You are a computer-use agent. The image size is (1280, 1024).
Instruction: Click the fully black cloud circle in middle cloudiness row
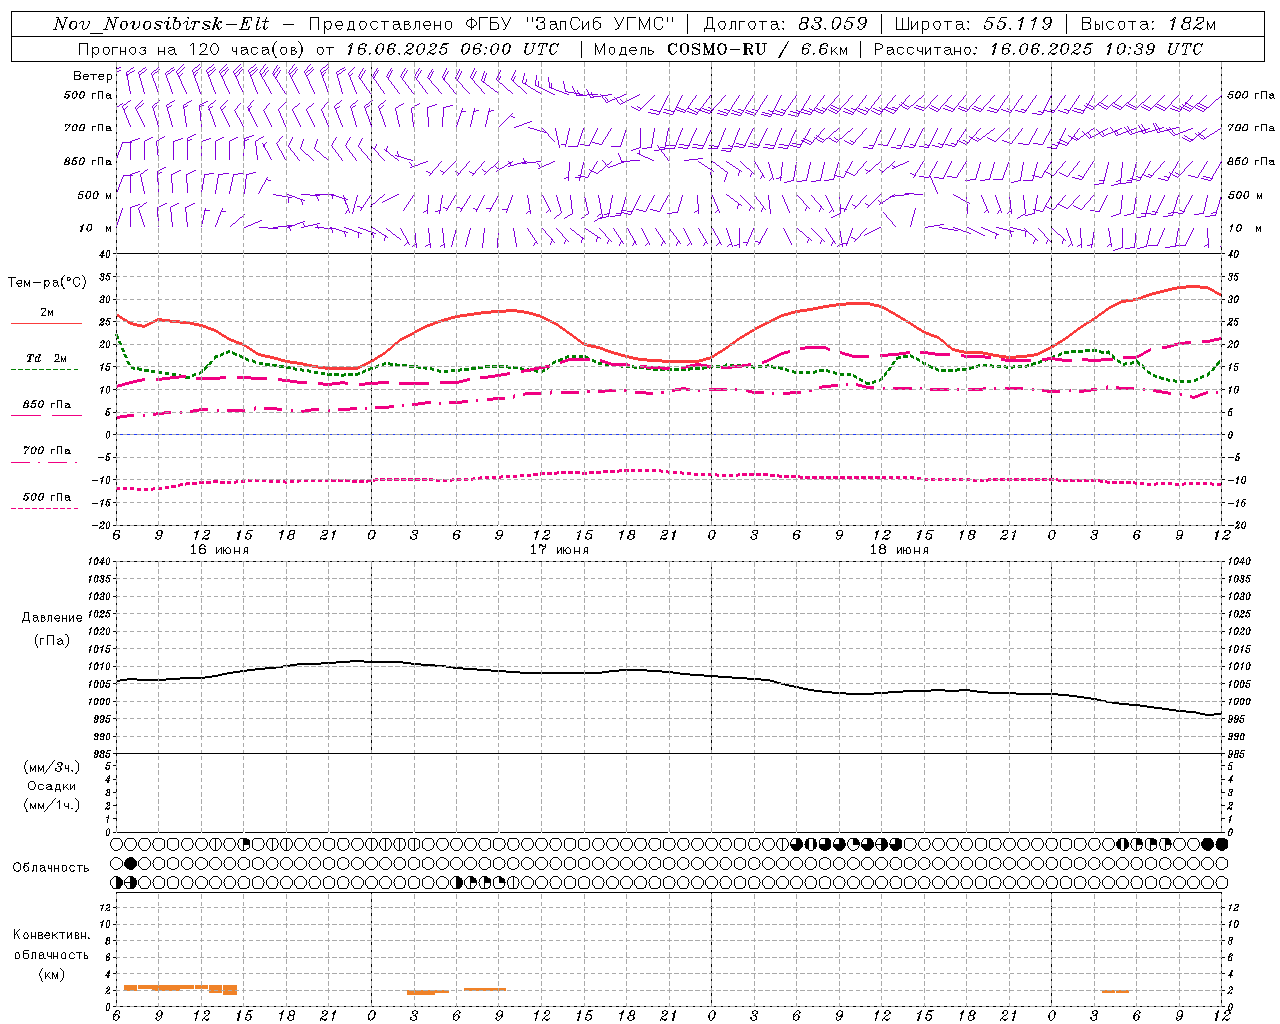[131, 863]
